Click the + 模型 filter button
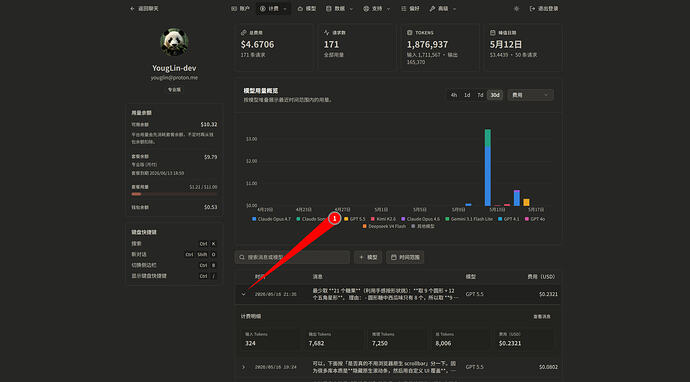Viewport: 690px width, 382px height. pyautogui.click(x=368, y=257)
